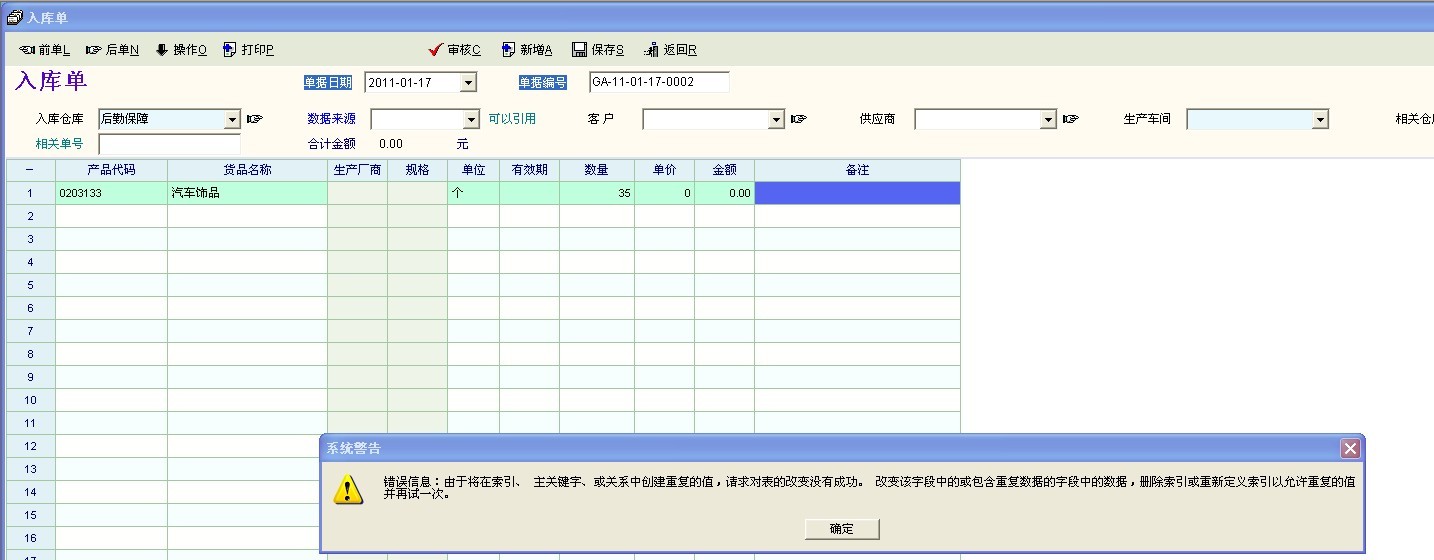Expand the 生产车间 workshop dropdown
Image resolution: width=1434 pixels, height=560 pixels.
[1320, 120]
